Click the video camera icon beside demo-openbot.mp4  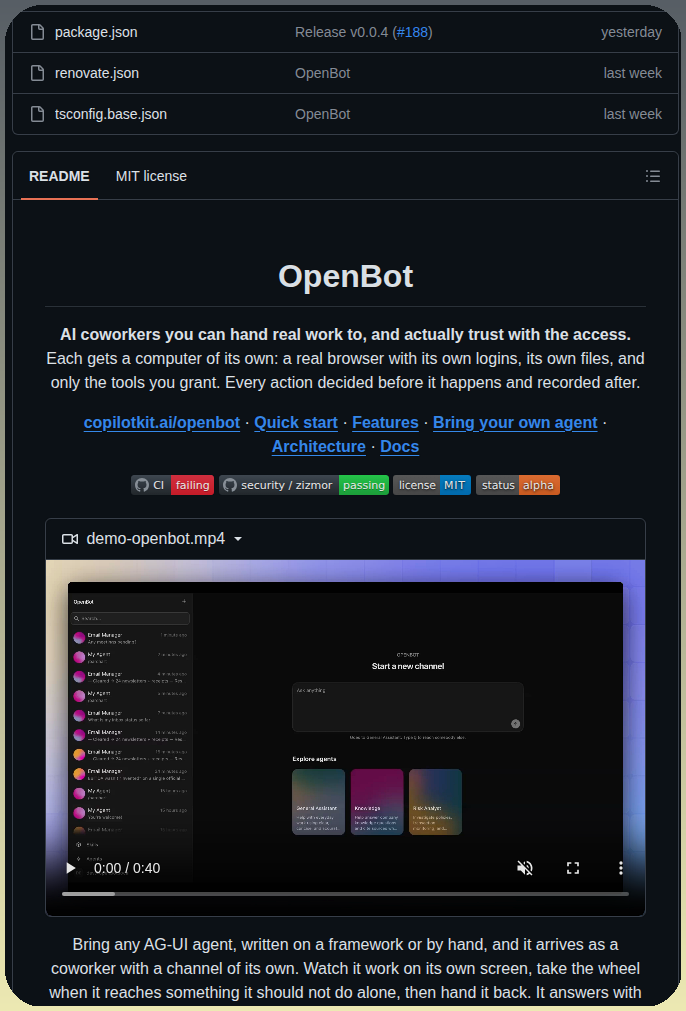coord(70,539)
